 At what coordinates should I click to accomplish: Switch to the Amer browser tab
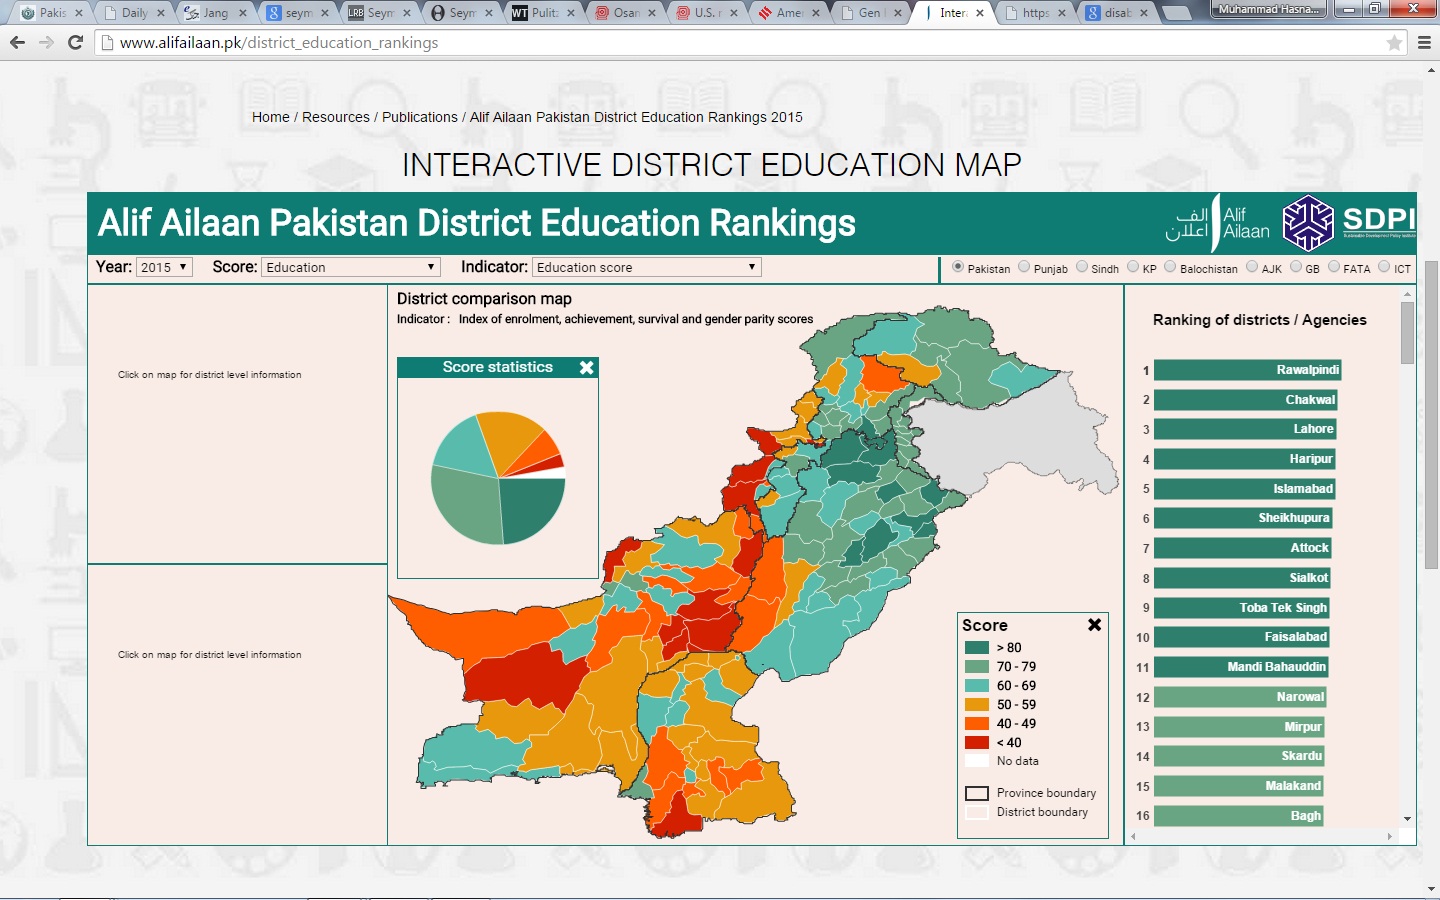pyautogui.click(x=788, y=13)
